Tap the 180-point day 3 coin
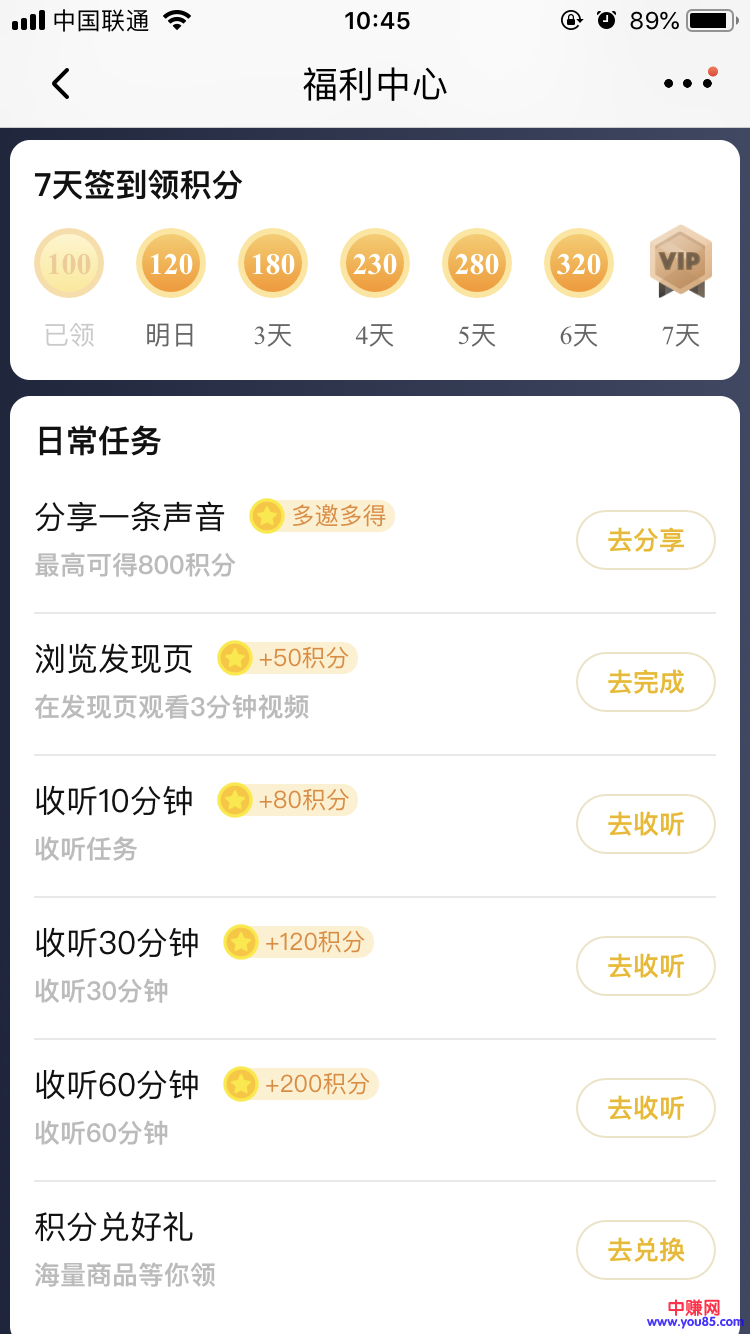 click(x=273, y=264)
